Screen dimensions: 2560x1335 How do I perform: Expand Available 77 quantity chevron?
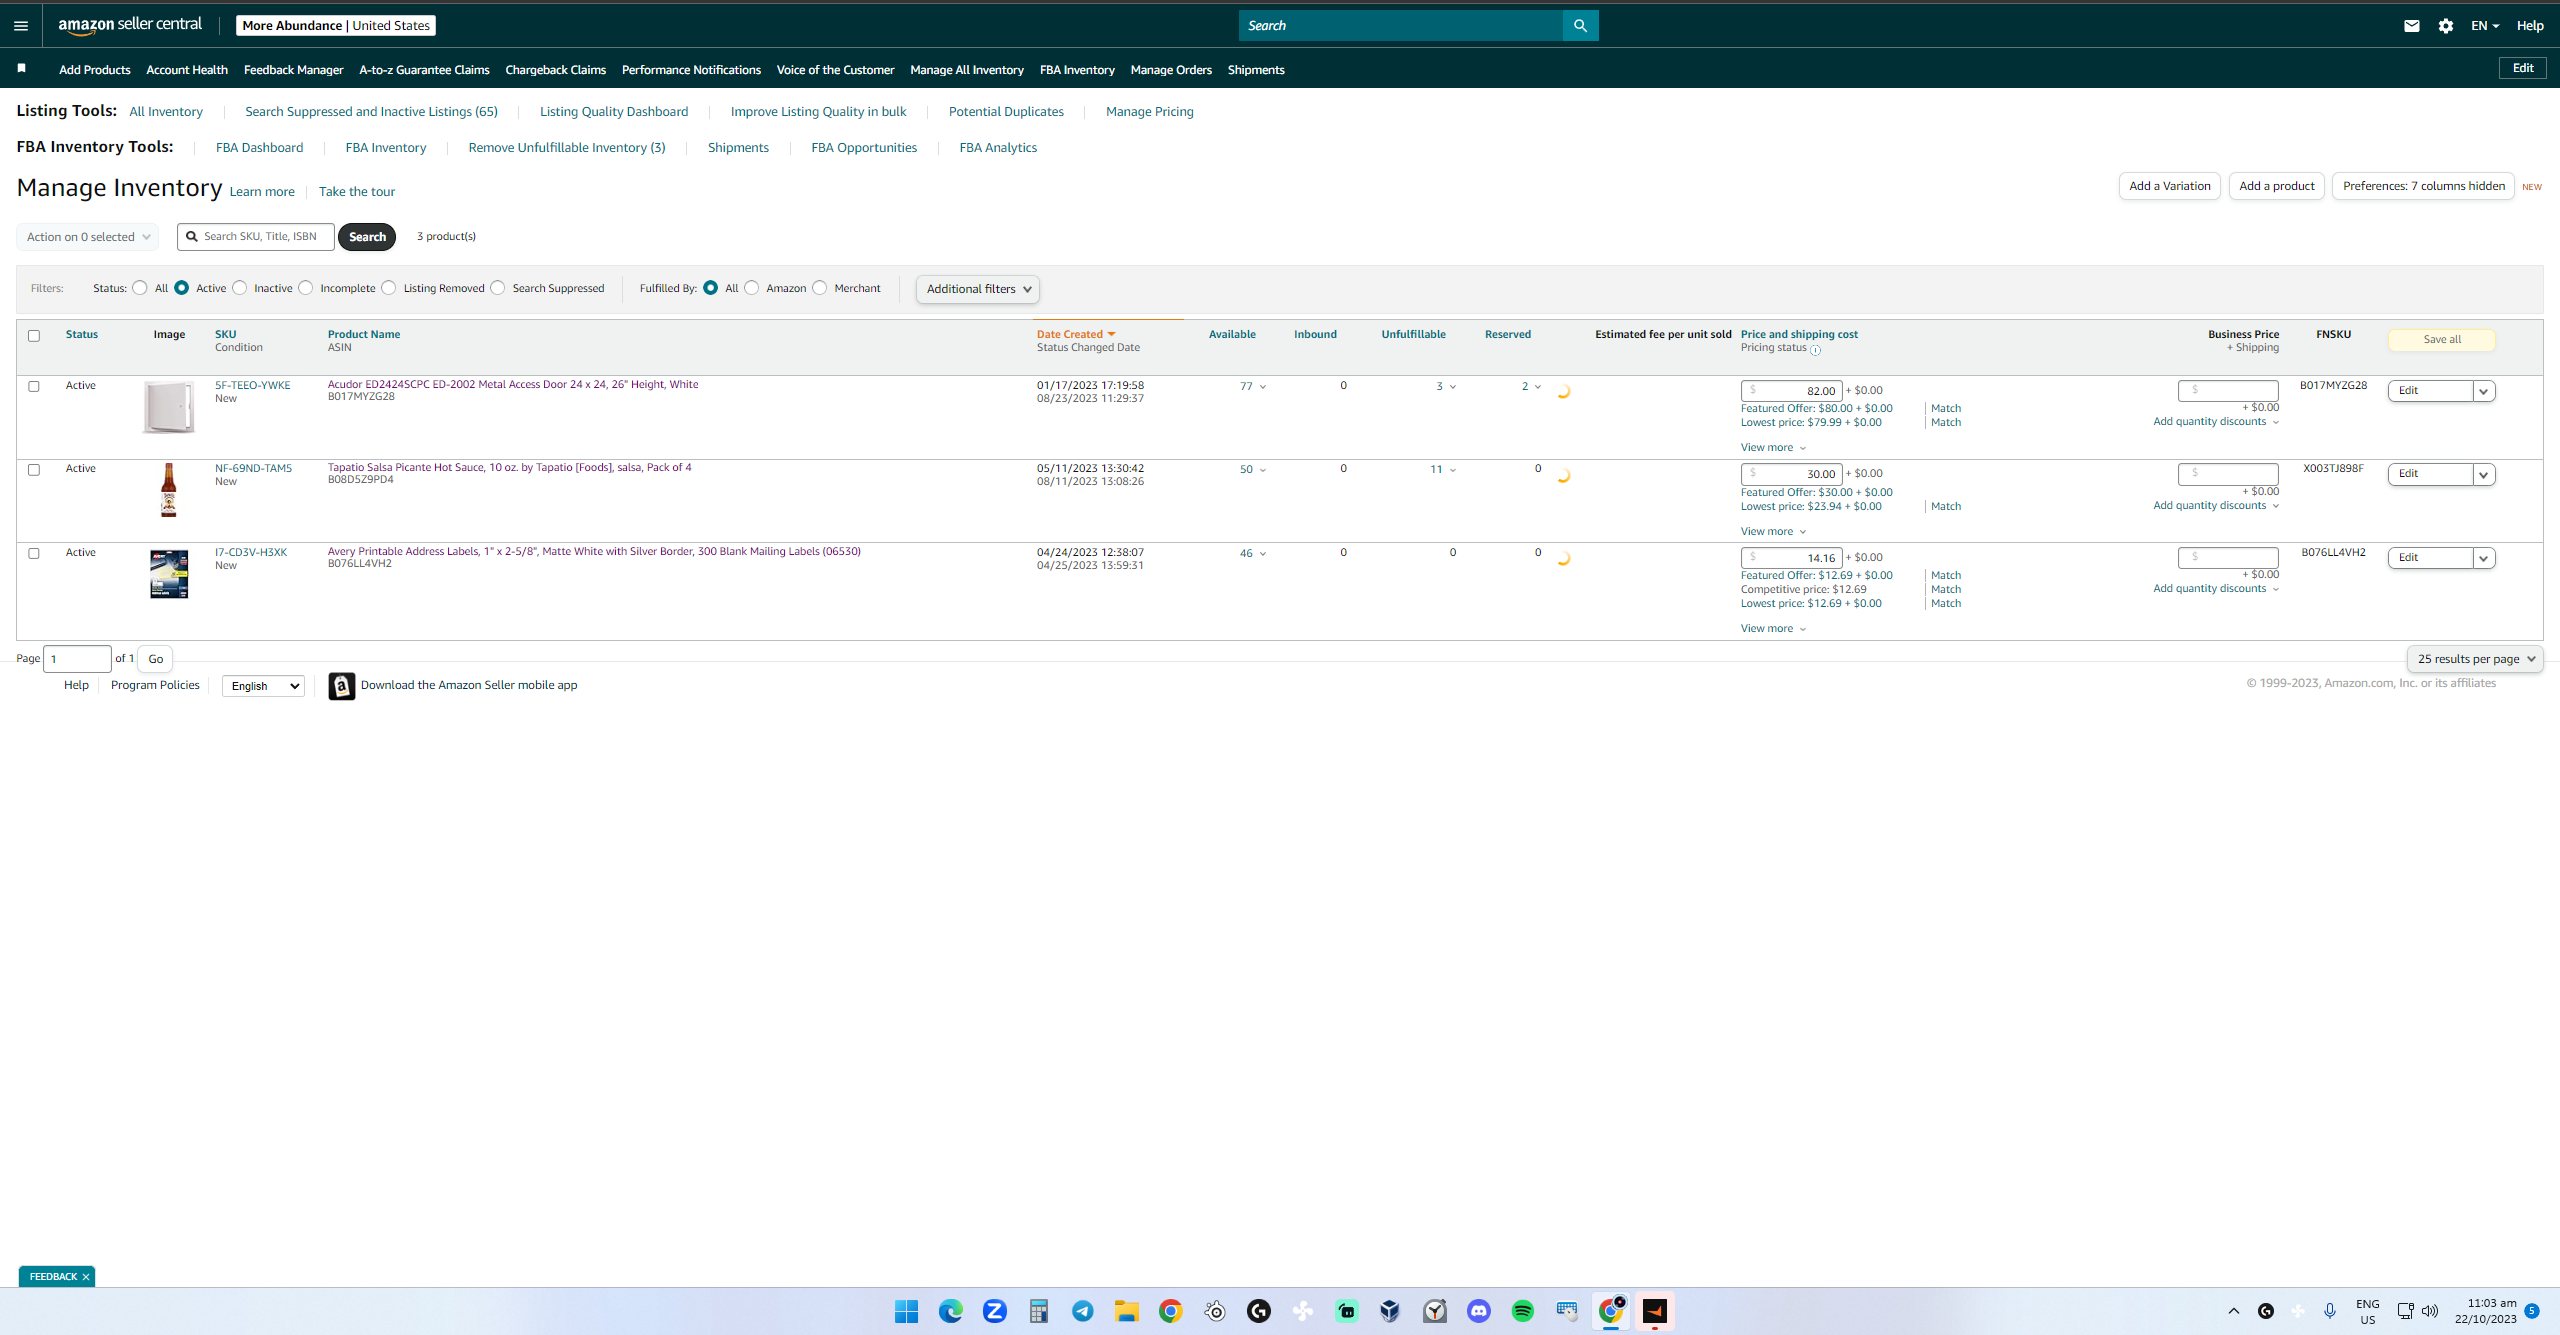[1263, 387]
